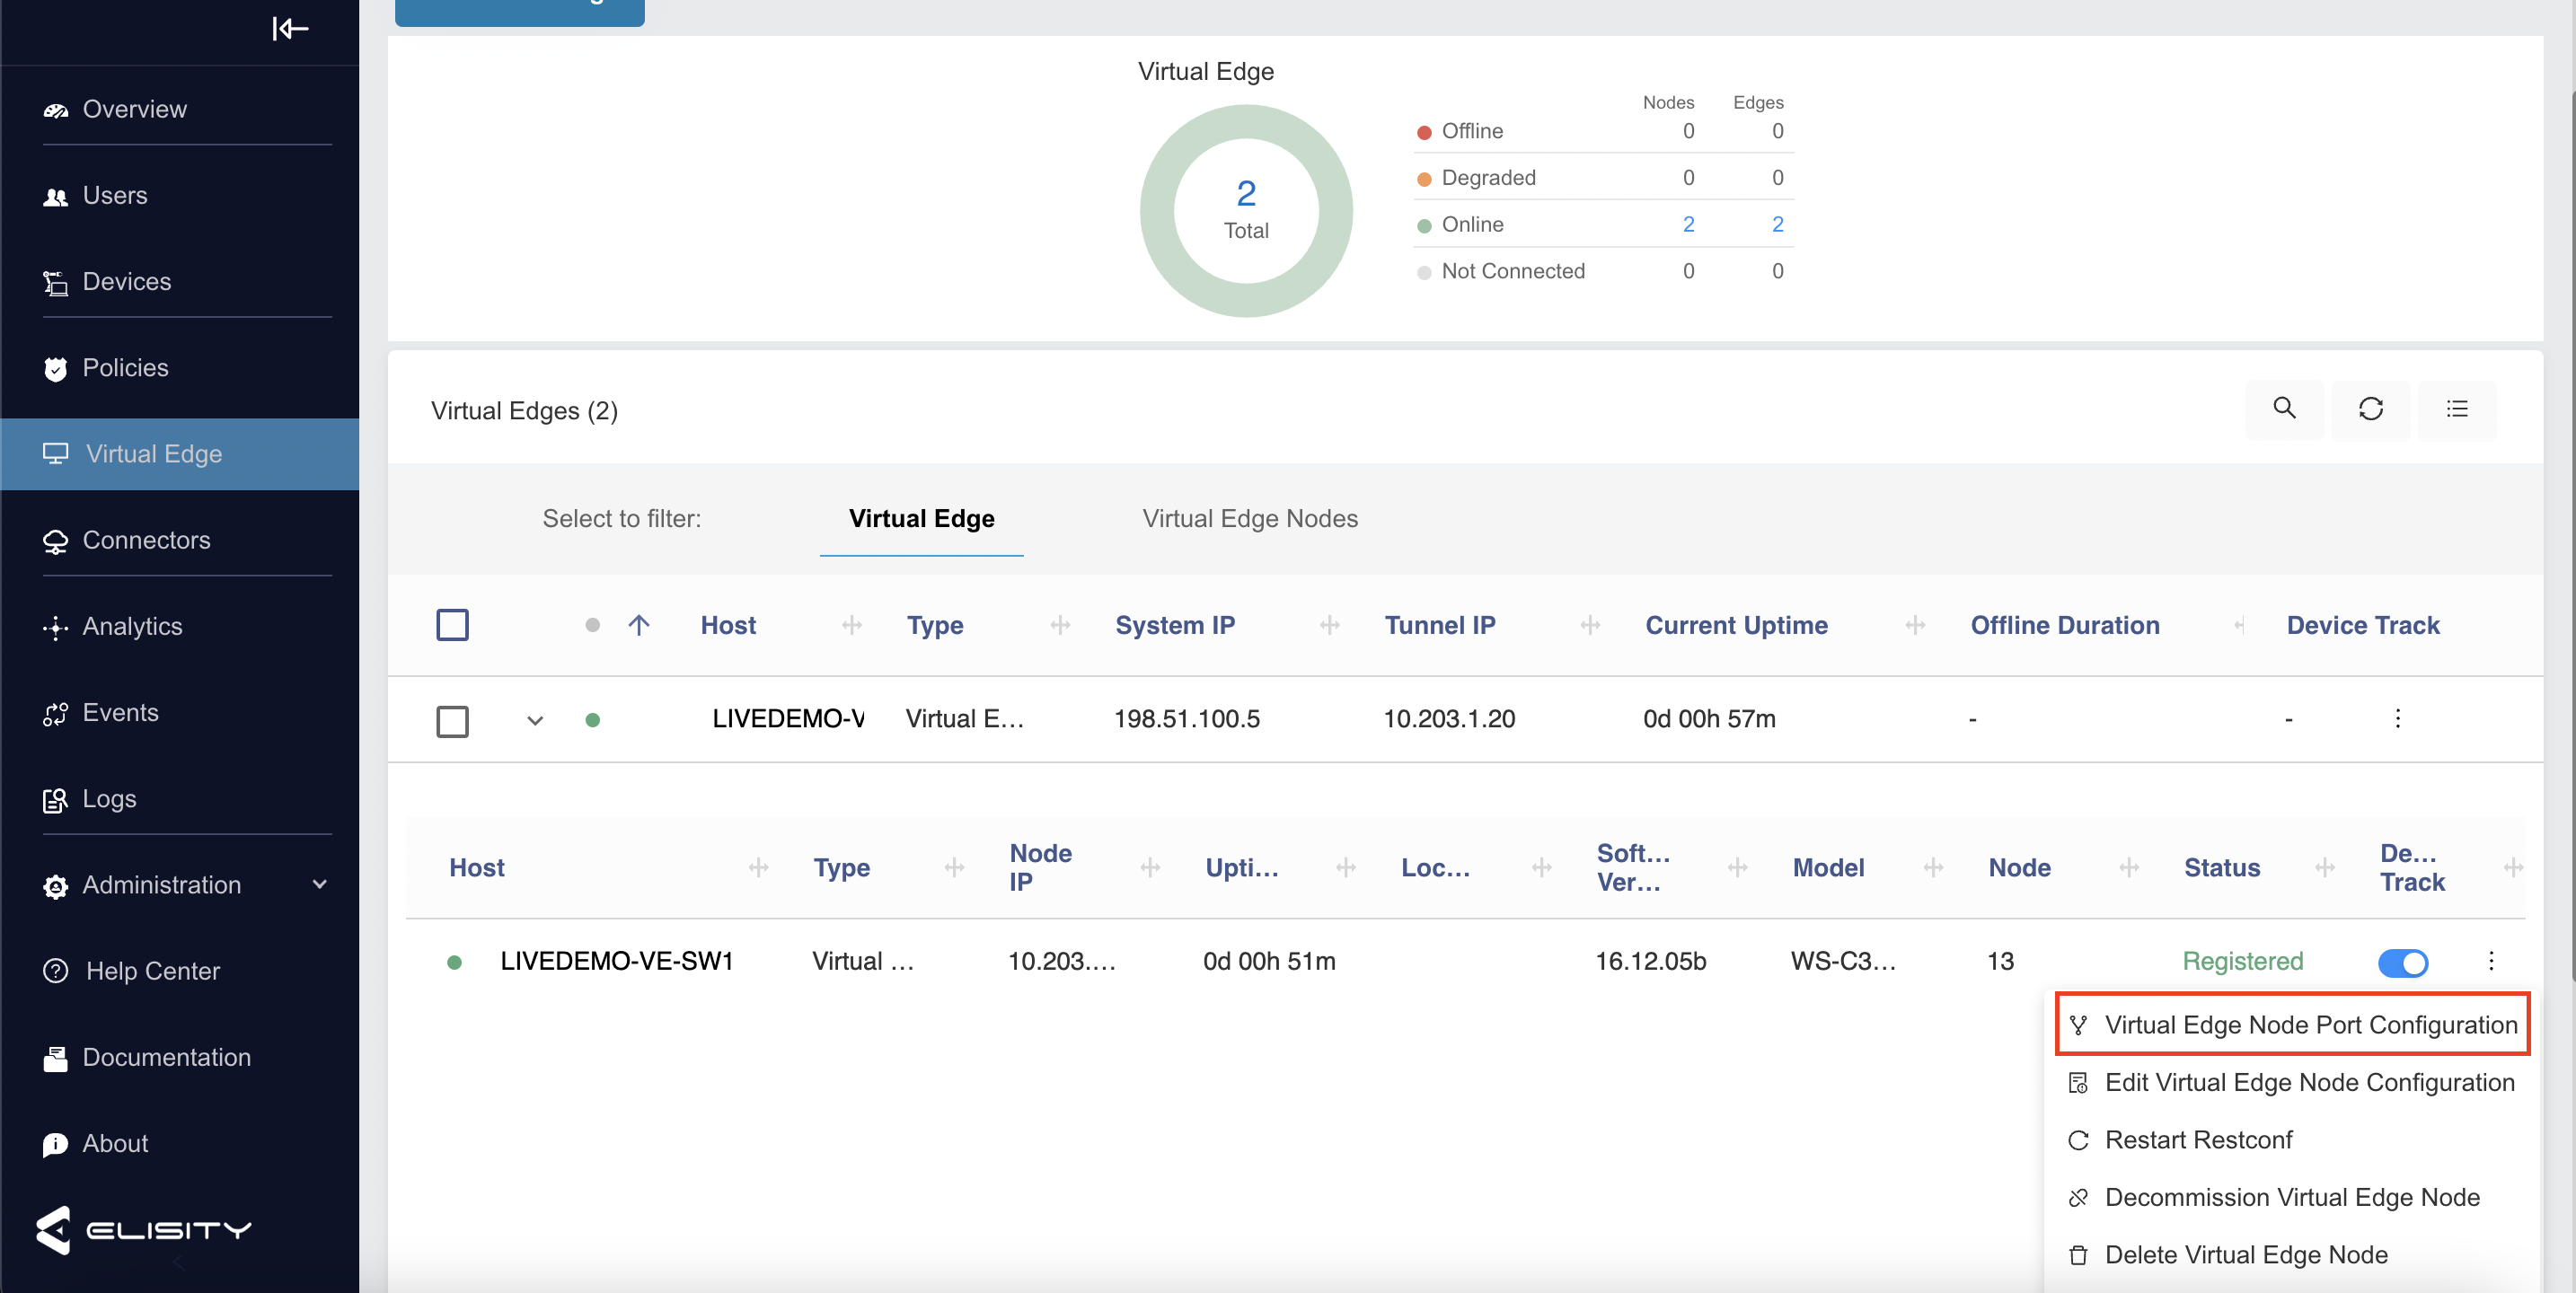Sort by Current Uptime column
This screenshot has width=2576, height=1293.
click(1736, 625)
